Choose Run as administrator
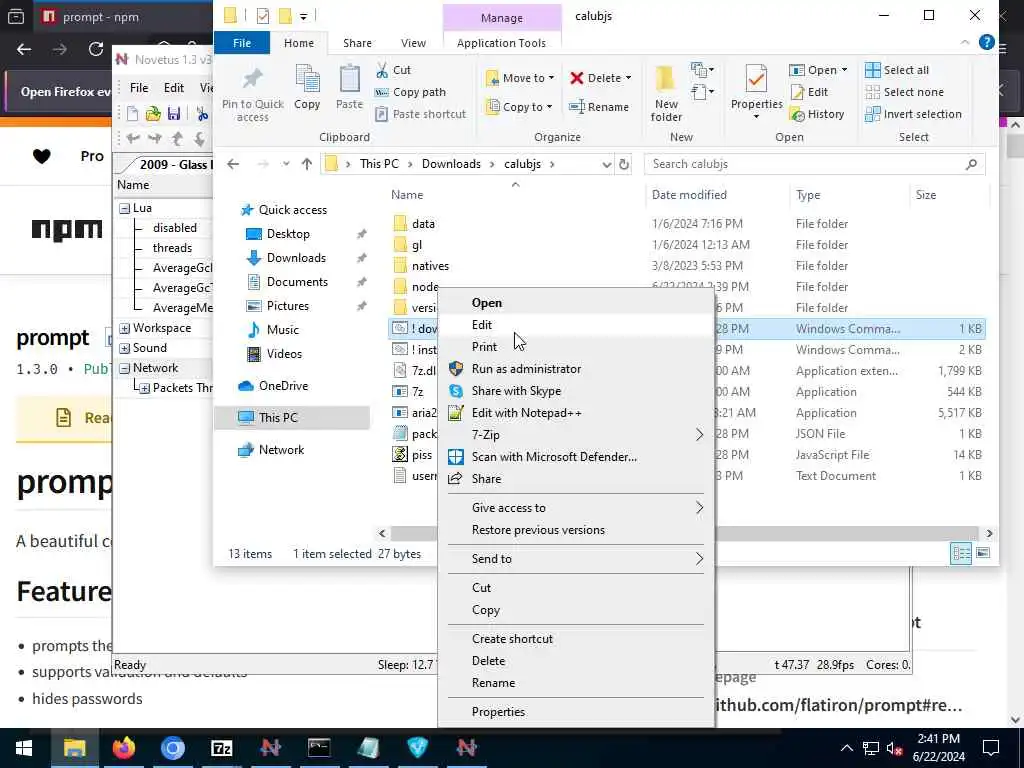The image size is (1024, 768). tap(575, 369)
